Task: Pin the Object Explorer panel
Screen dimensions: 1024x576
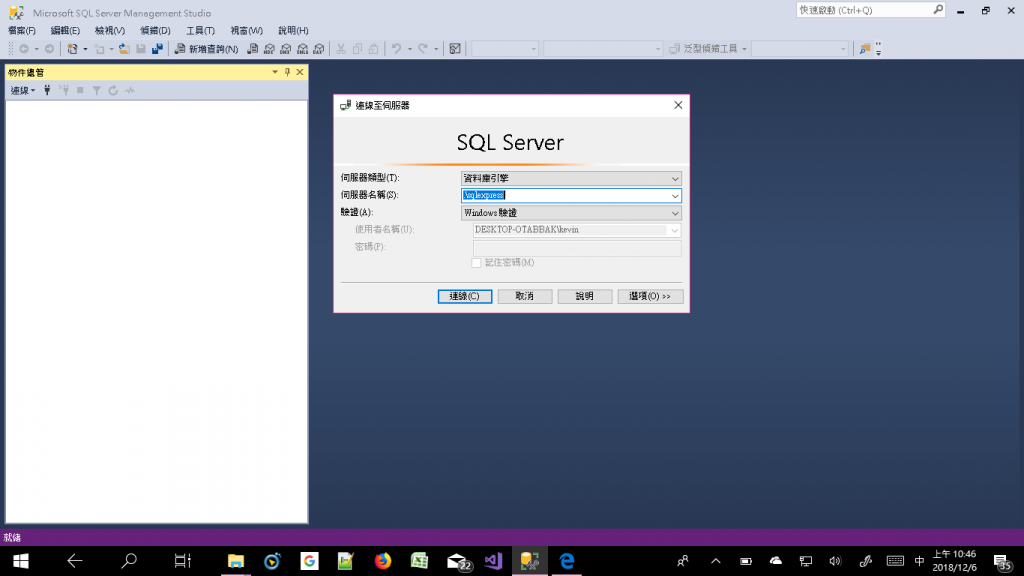Action: click(x=287, y=72)
